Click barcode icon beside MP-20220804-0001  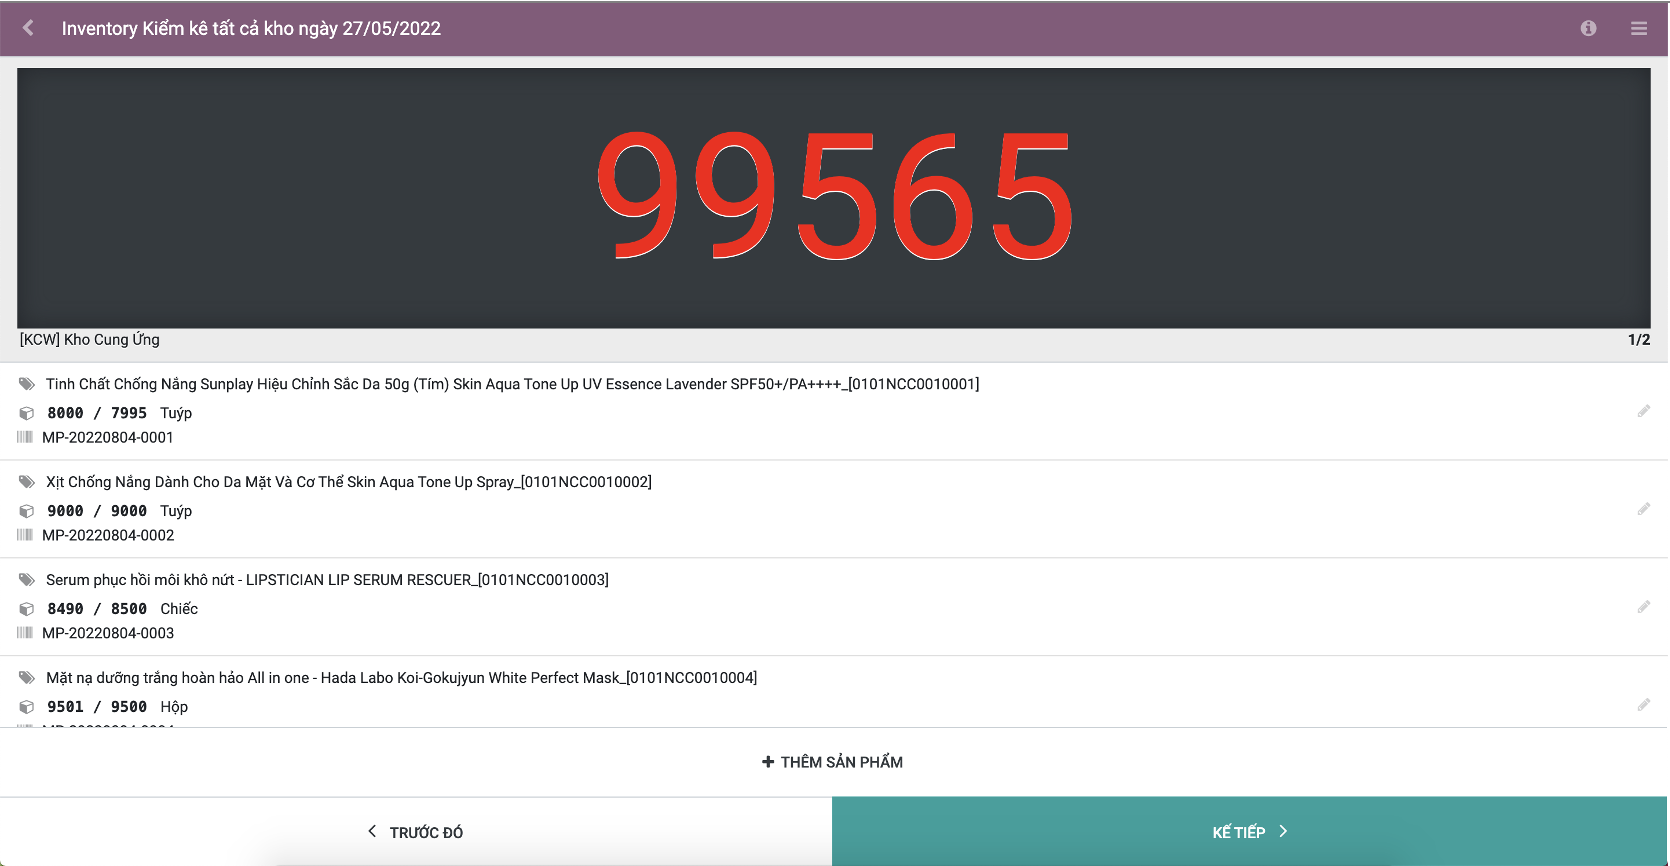[25, 437]
